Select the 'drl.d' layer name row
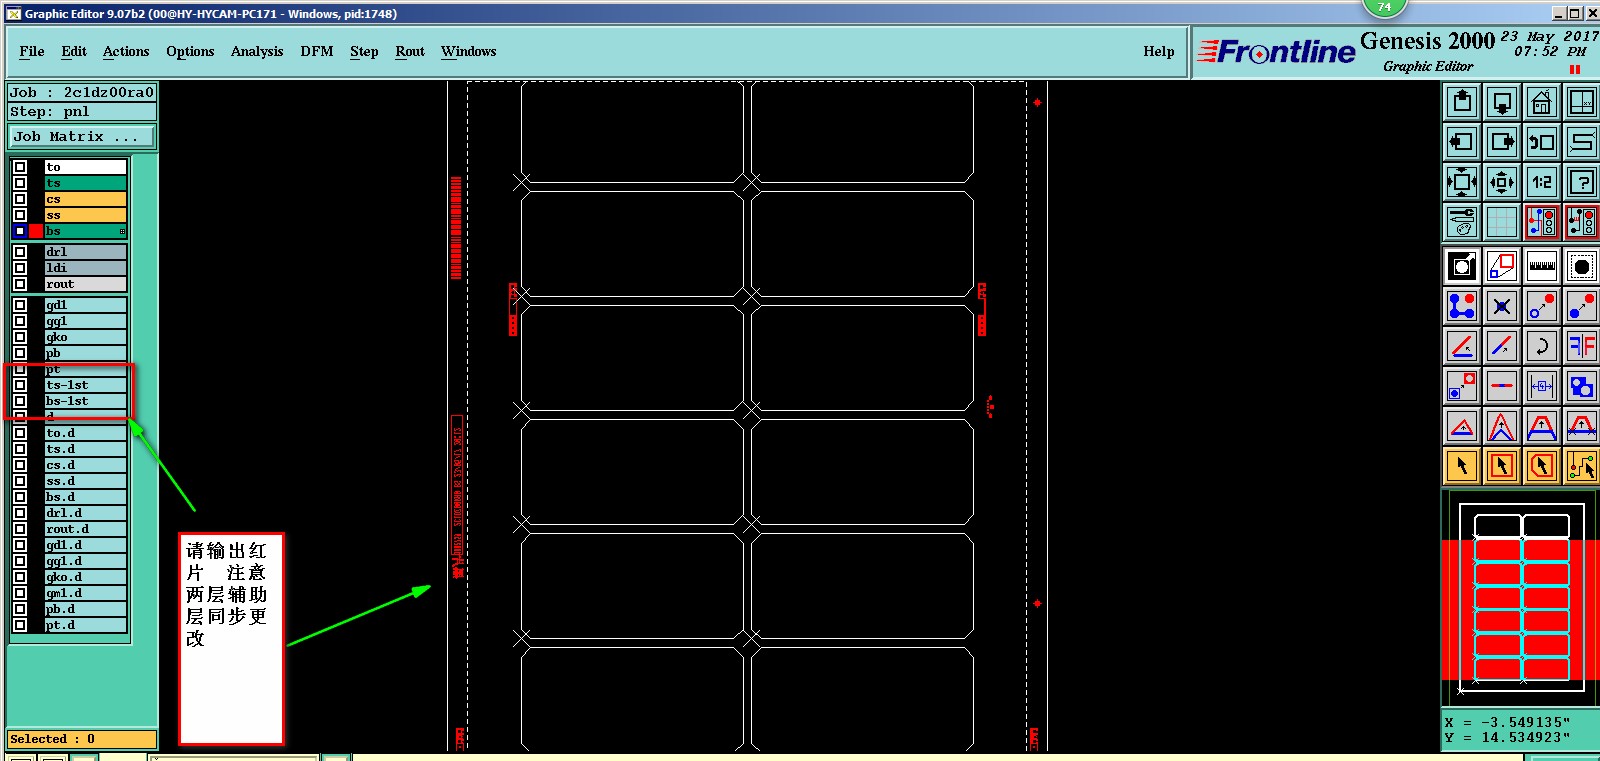This screenshot has width=1600, height=761. tap(86, 513)
